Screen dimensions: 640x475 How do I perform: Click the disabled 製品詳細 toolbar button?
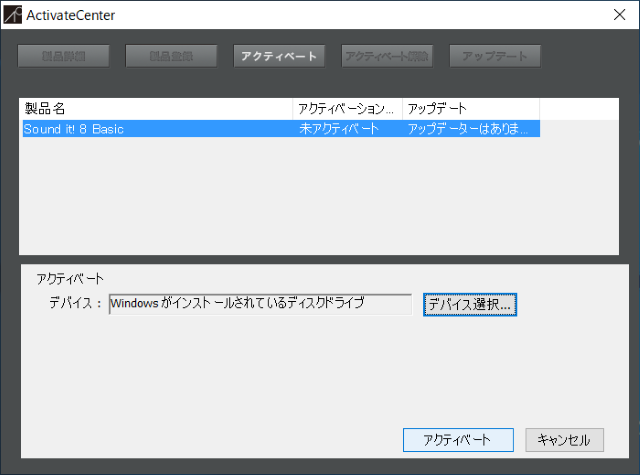point(64,56)
